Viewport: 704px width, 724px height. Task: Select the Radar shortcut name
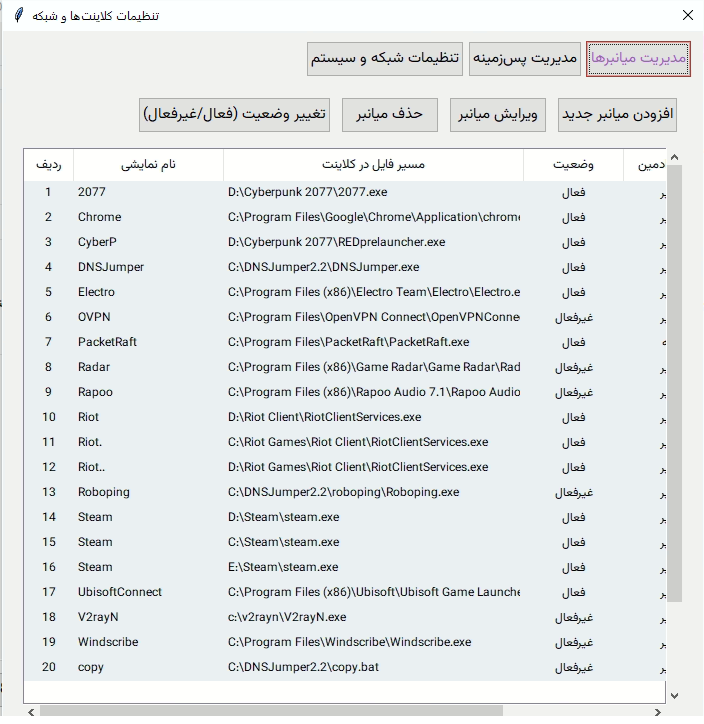(x=94, y=367)
